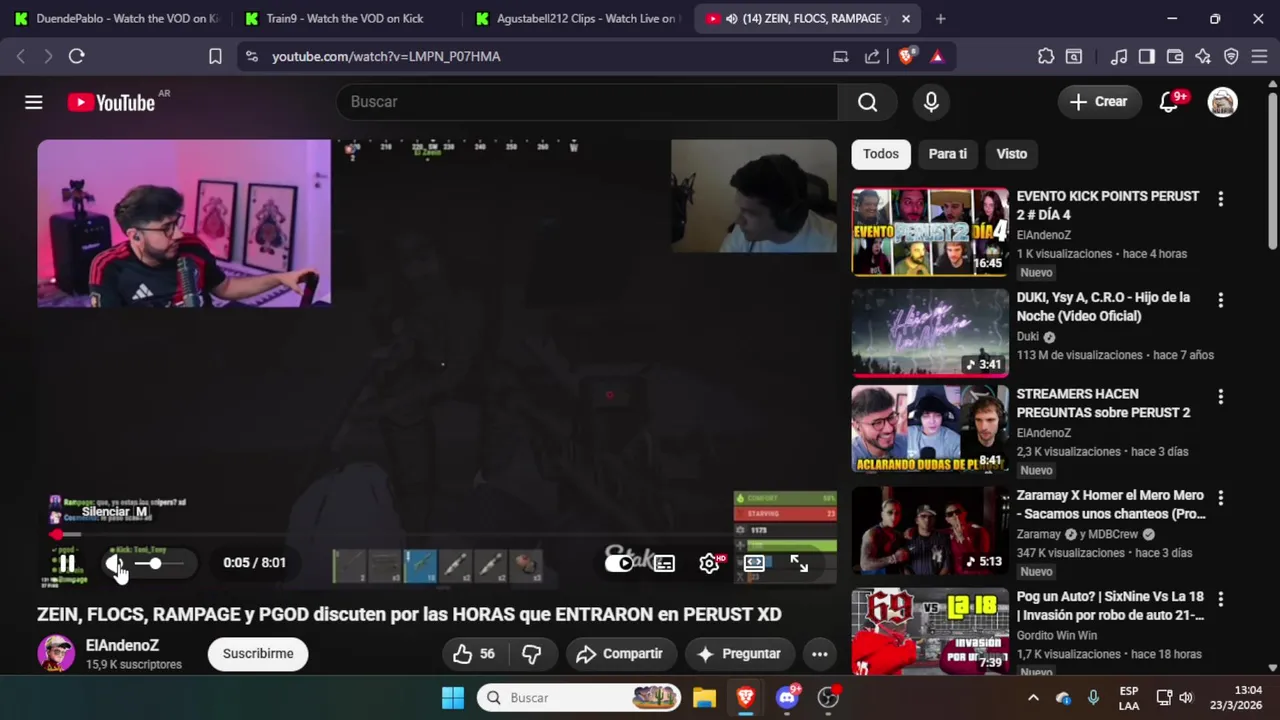Open DUKI Hijo de la Noche thumbnail
Viewport: 1280px width, 720px height.
tap(930, 333)
